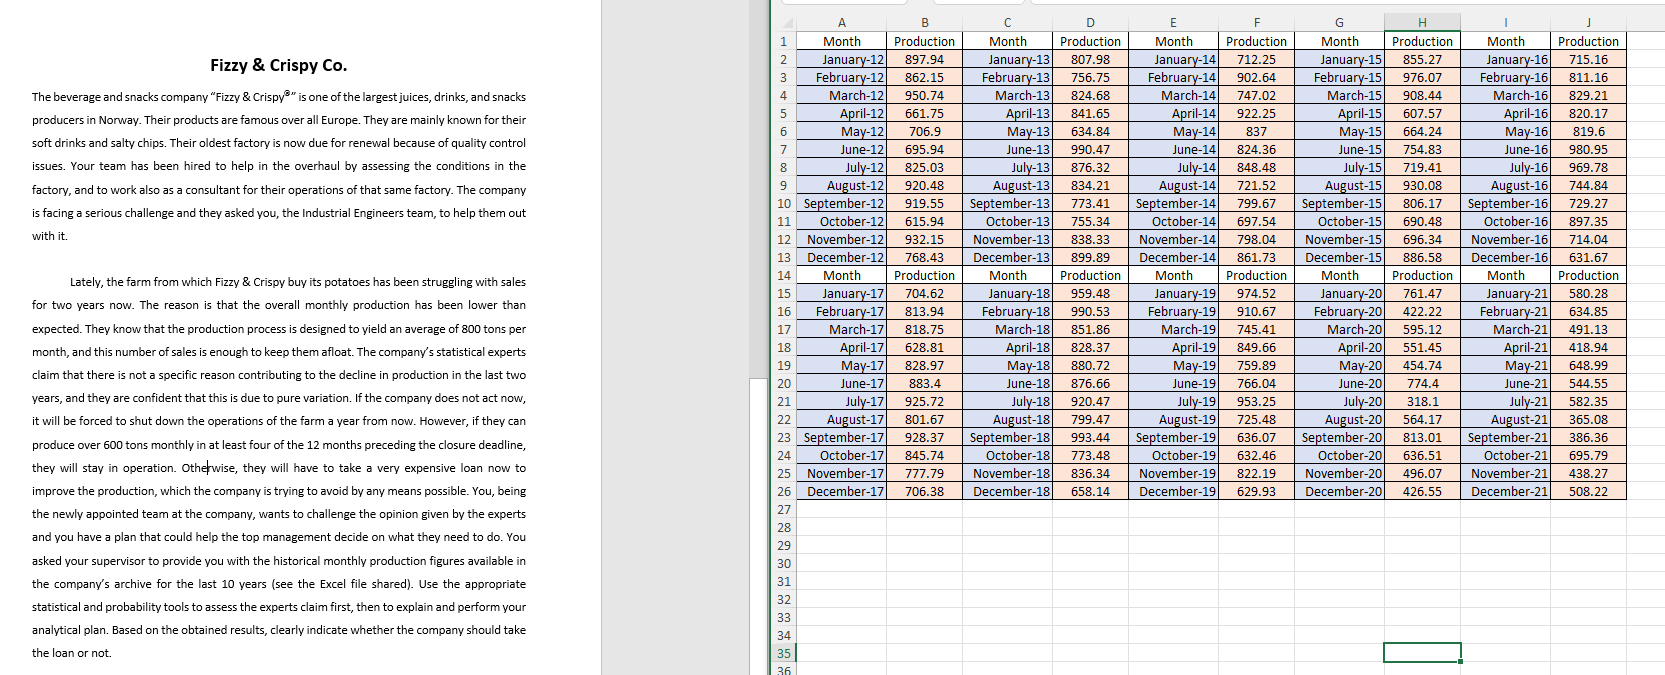The image size is (1665, 675).
Task: Select column C header
Action: point(1007,23)
